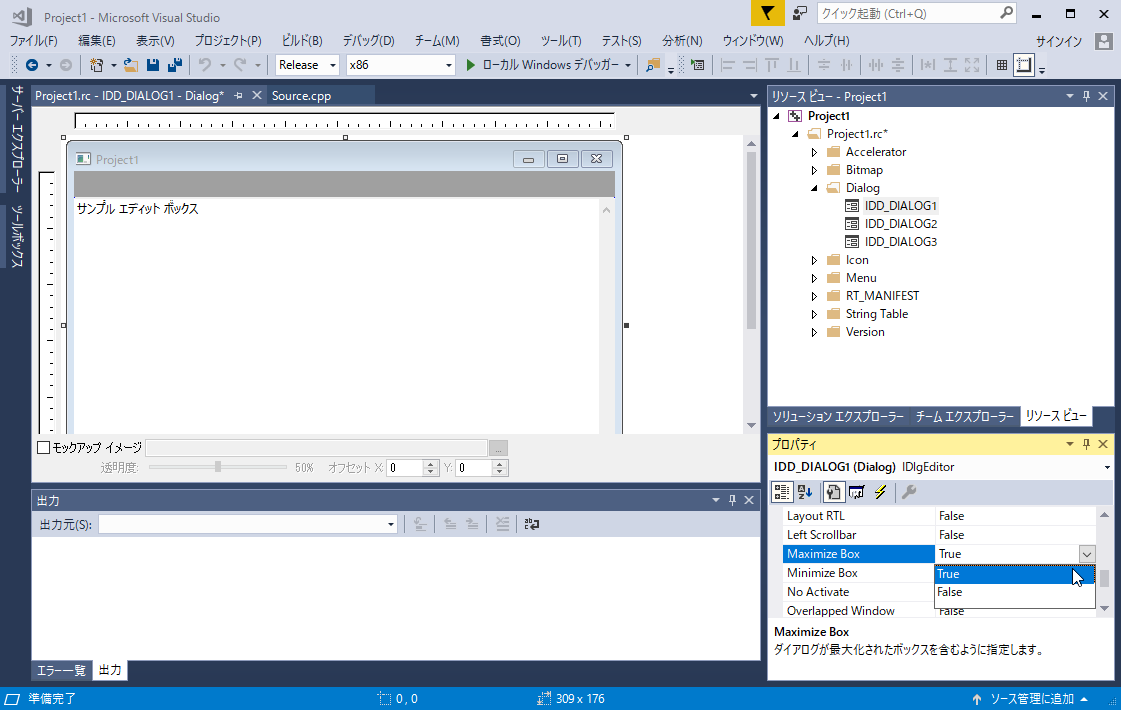The image size is (1121, 710).
Task: Click the word wrap icon in Output panel
Action: click(x=531, y=524)
